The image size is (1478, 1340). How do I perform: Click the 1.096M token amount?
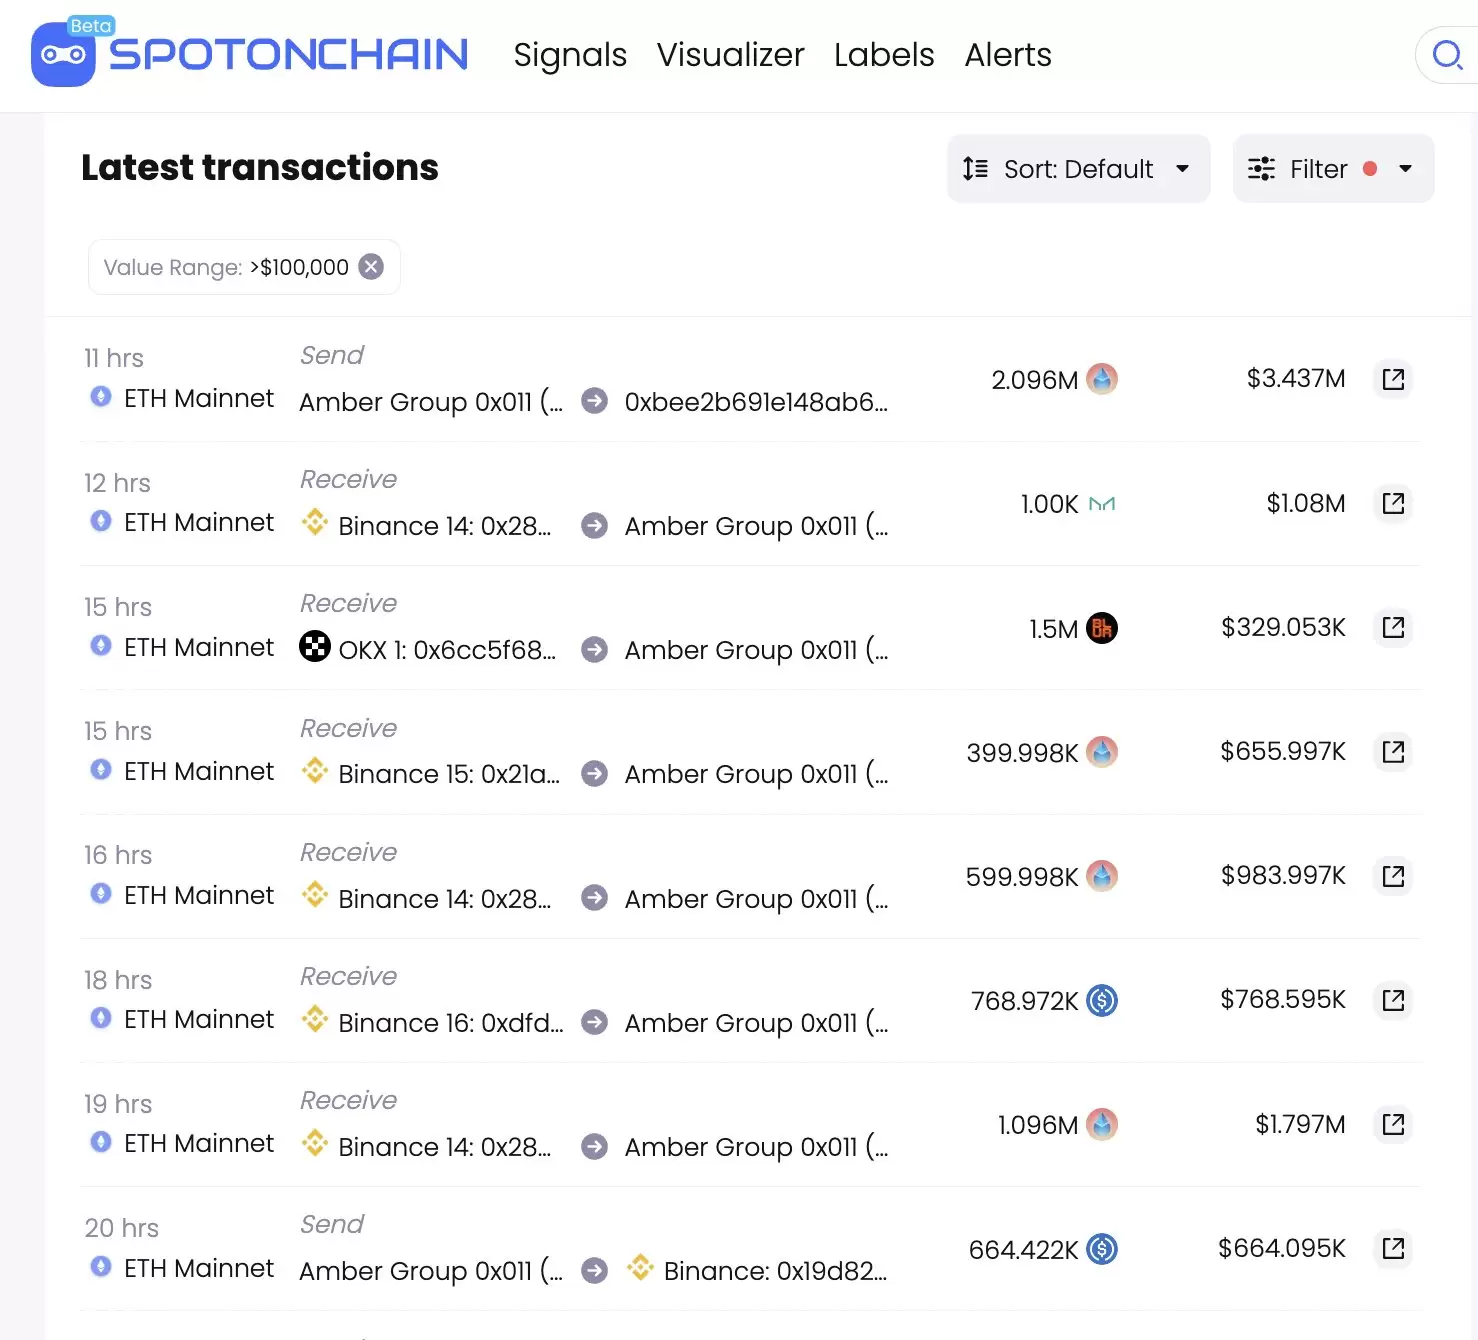(1037, 1125)
